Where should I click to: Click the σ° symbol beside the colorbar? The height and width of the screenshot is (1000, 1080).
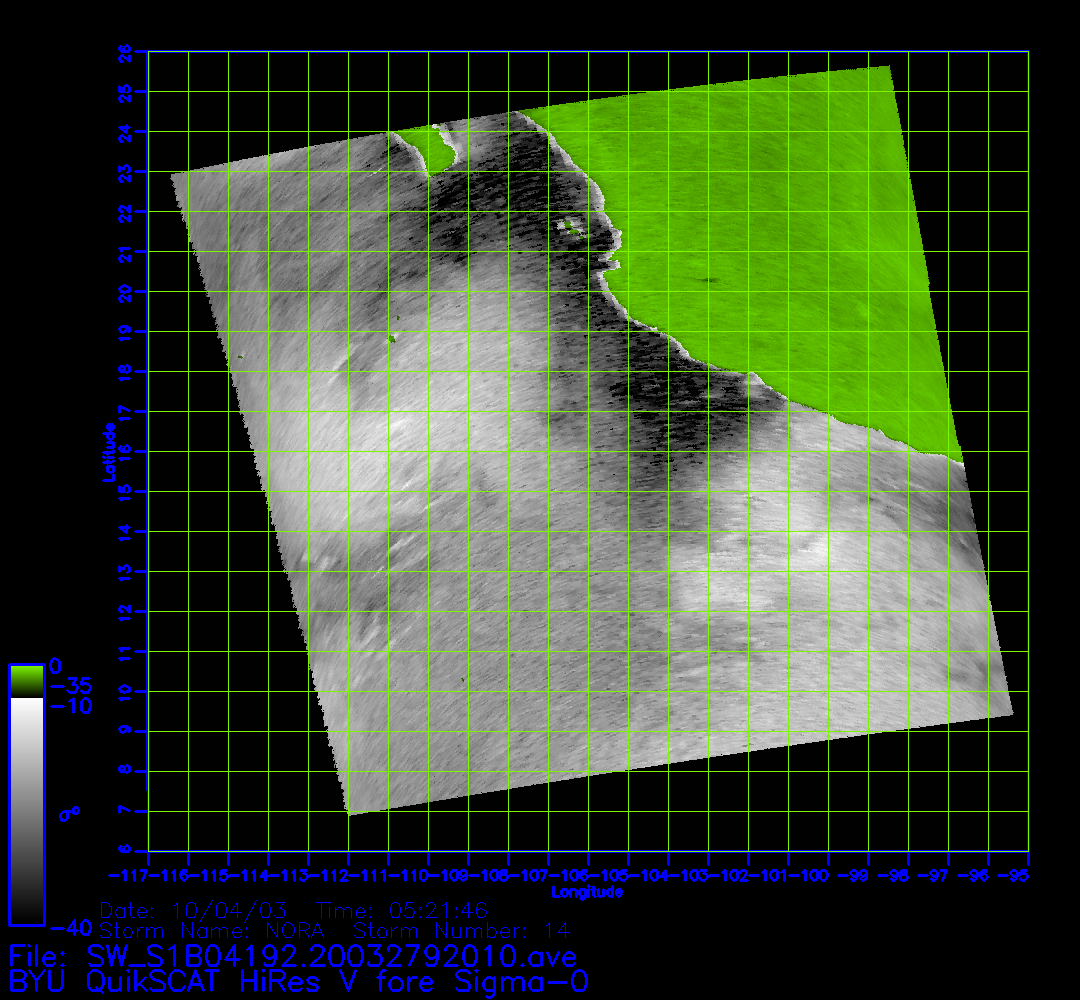[x=69, y=813]
